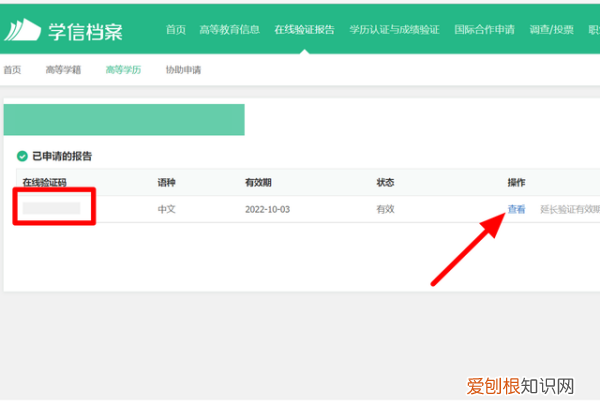The height and width of the screenshot is (405, 600).
Task: Open 首页 in the green top navigation
Action: [x=176, y=29]
